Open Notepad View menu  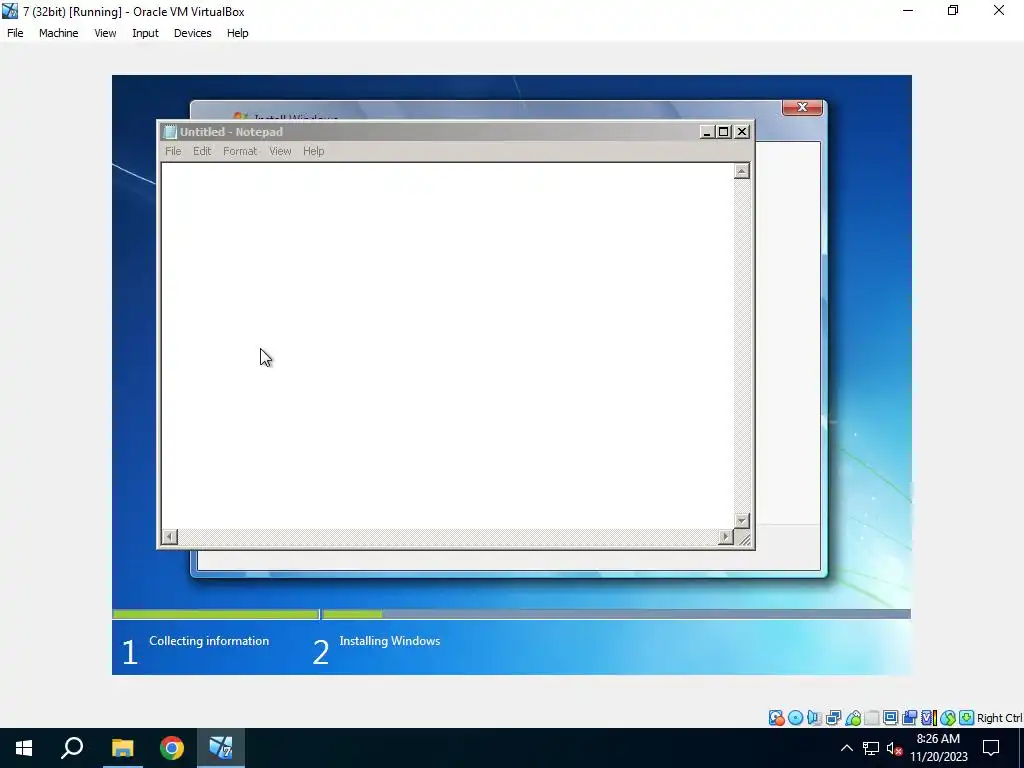280,151
